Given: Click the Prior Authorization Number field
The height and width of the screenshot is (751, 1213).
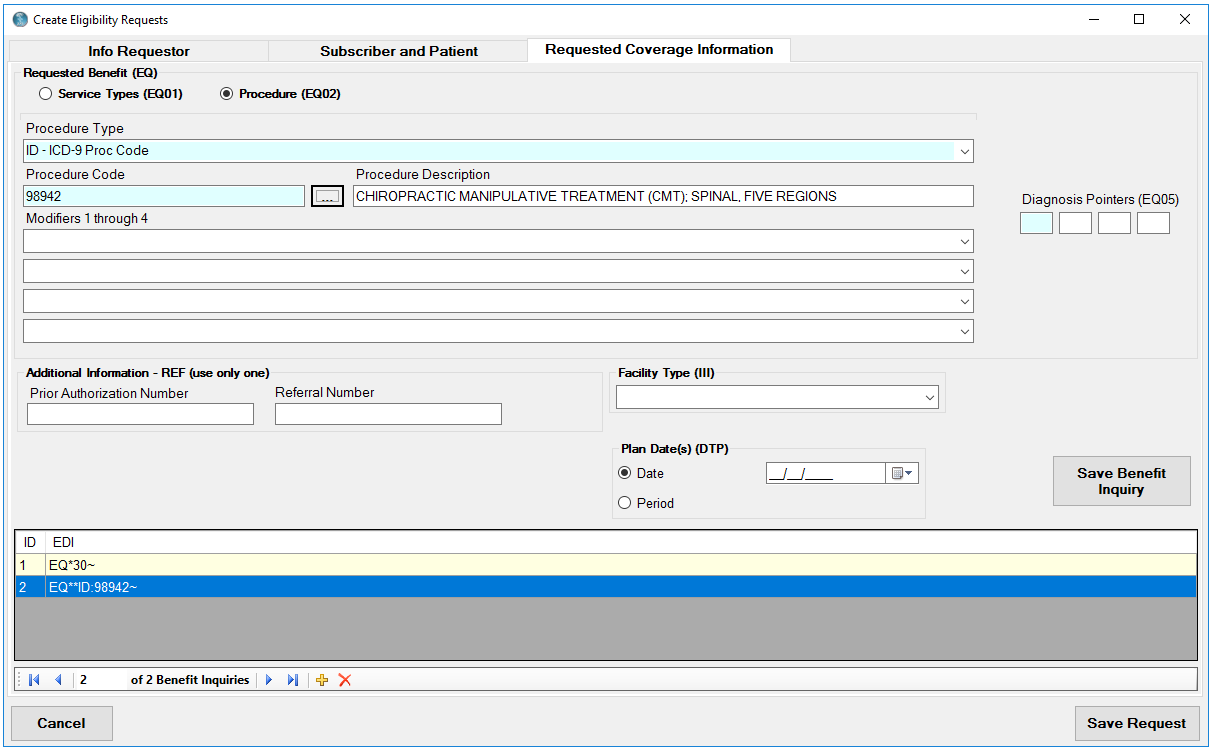Looking at the screenshot, I should 140,414.
